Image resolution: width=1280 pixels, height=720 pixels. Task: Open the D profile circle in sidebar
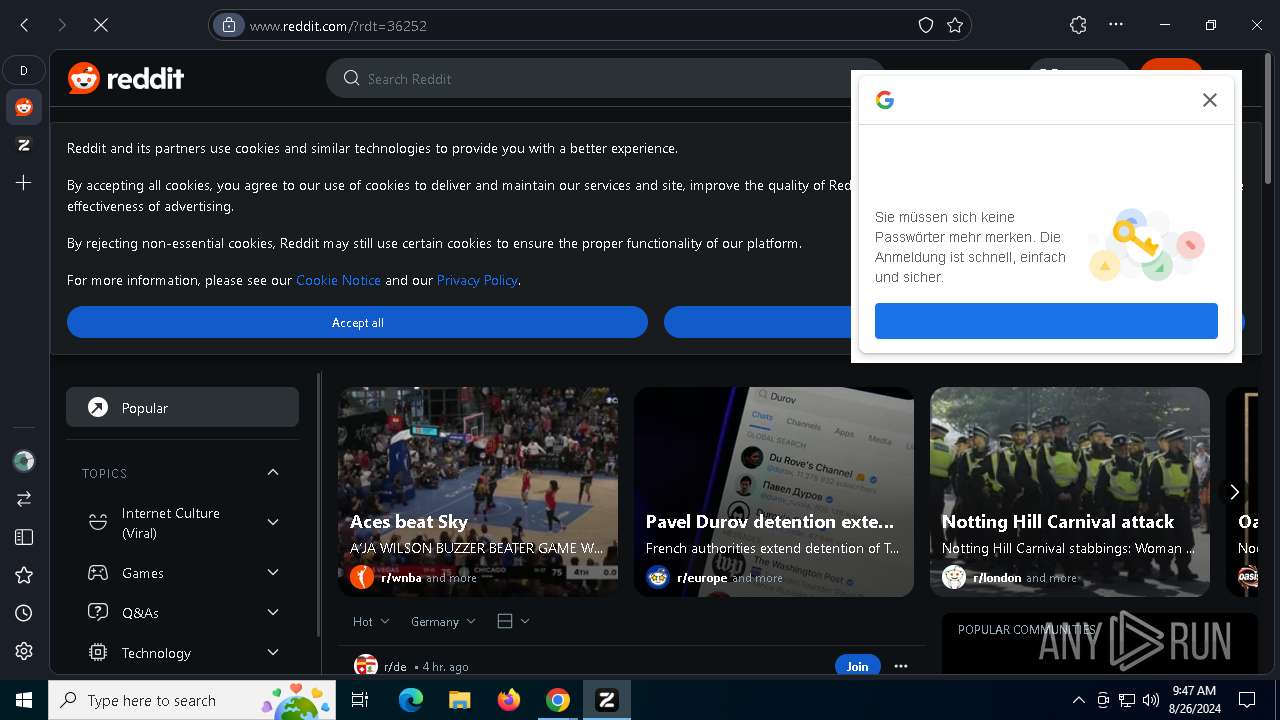point(24,70)
